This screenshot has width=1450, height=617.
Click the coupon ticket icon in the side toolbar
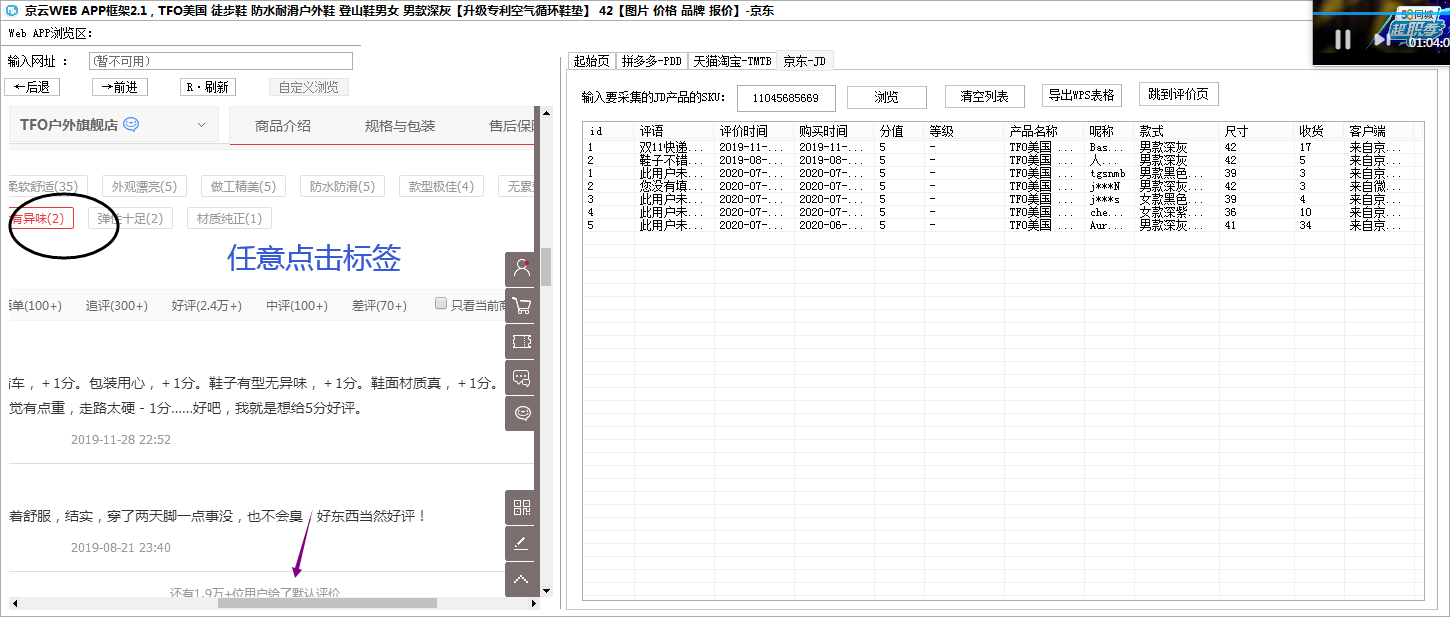point(522,341)
